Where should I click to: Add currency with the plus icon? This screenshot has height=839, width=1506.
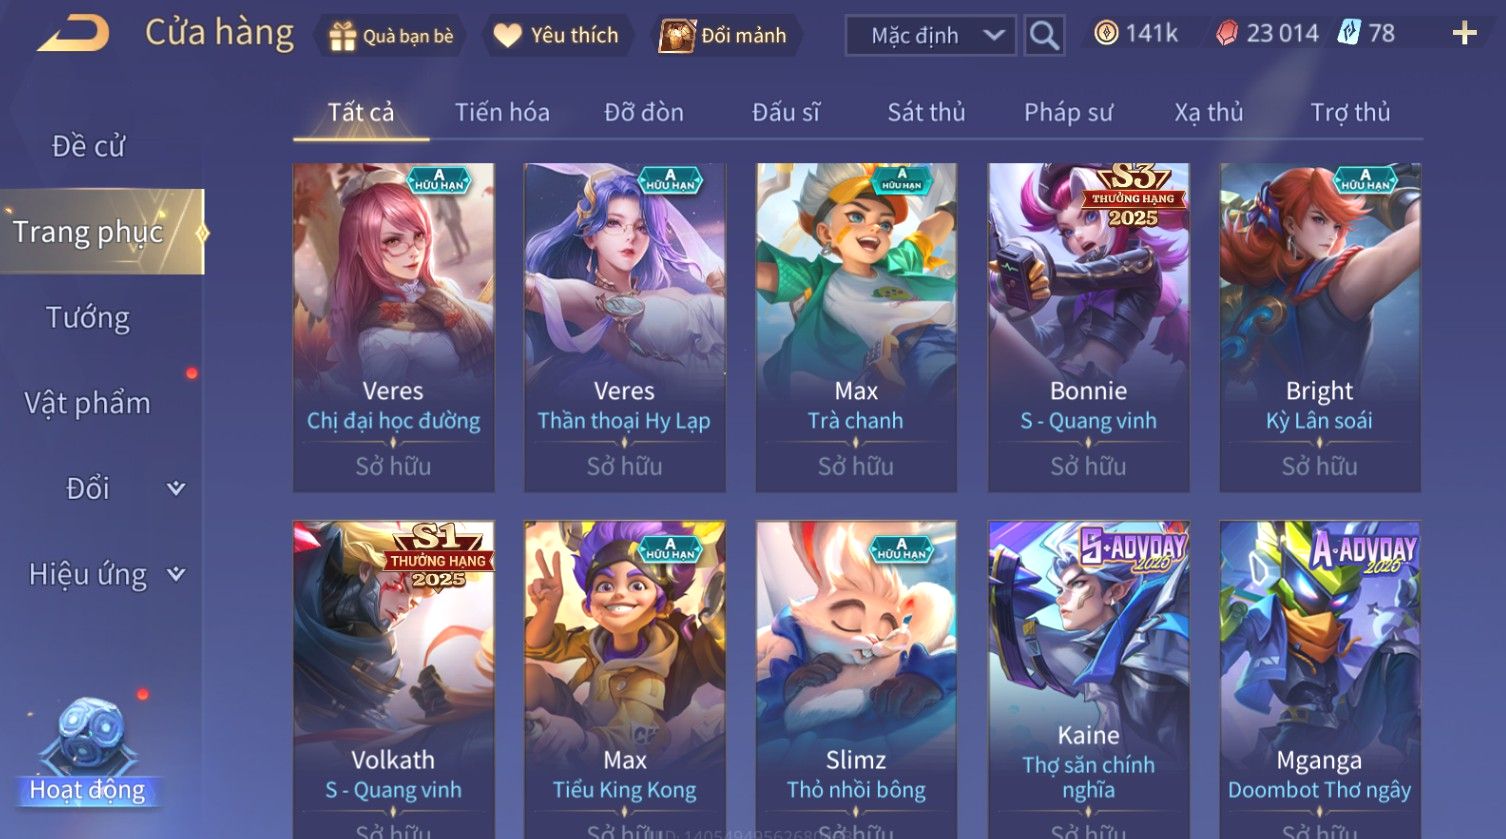pos(1464,34)
